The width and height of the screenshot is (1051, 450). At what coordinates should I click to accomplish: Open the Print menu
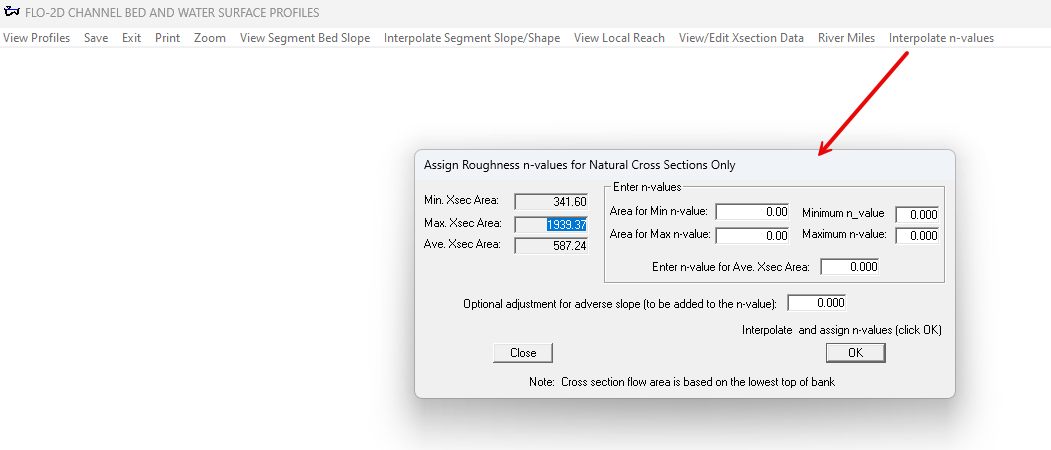(x=168, y=38)
